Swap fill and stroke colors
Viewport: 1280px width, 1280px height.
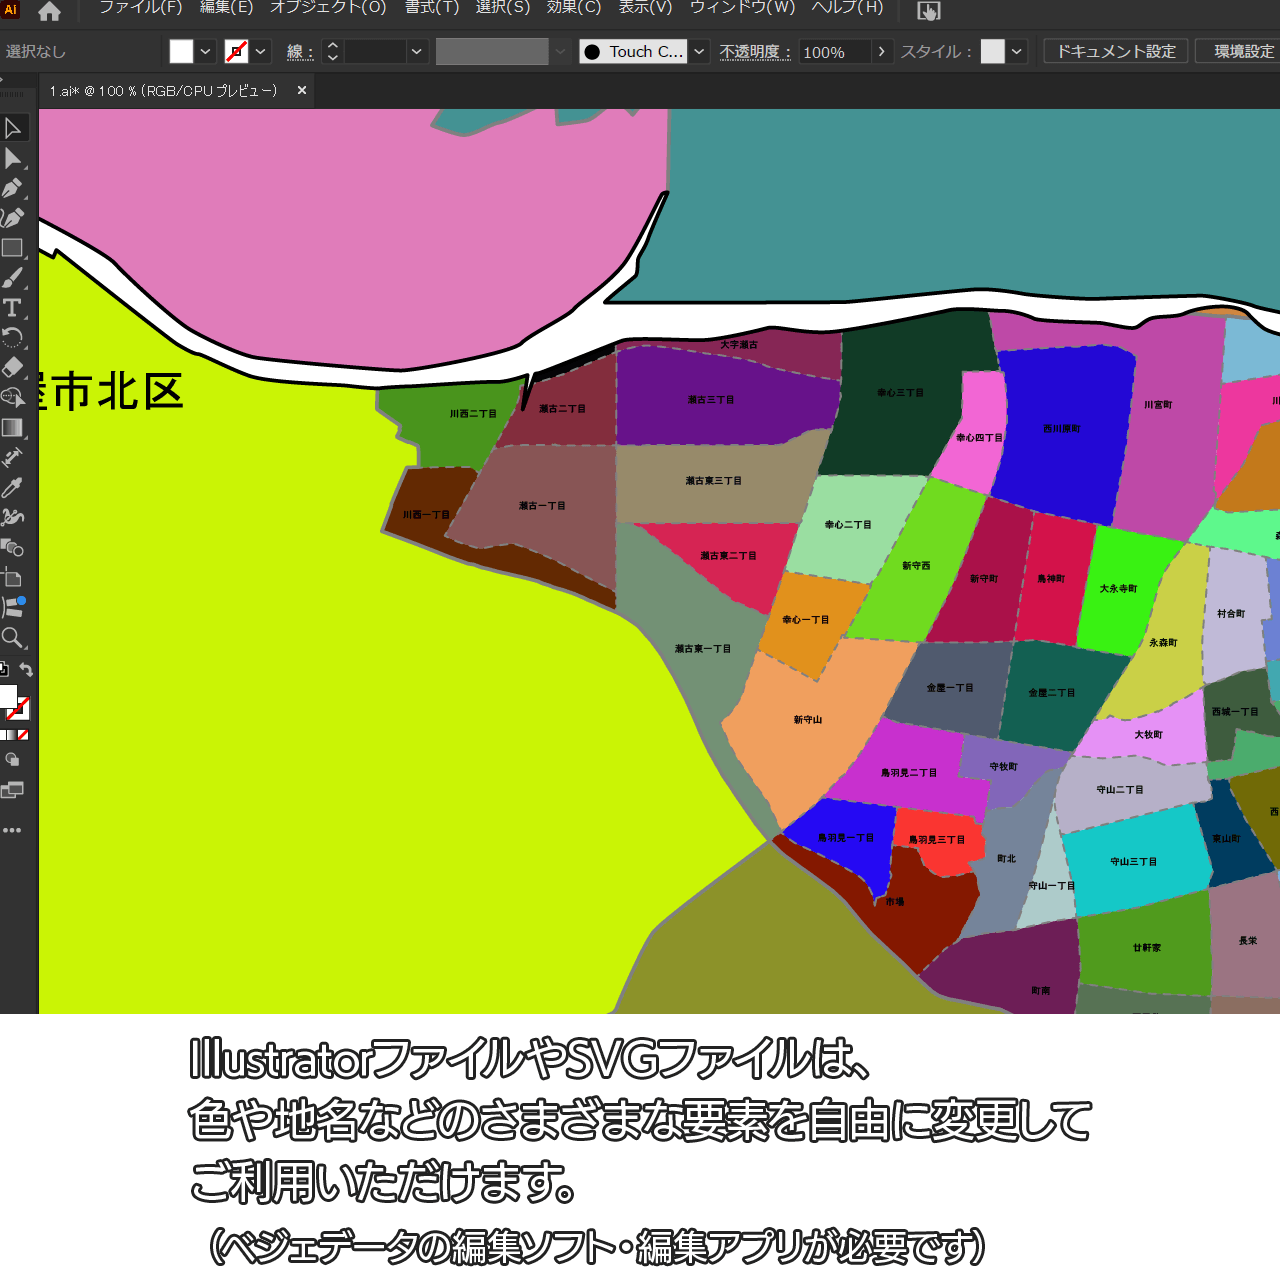(x=27, y=670)
